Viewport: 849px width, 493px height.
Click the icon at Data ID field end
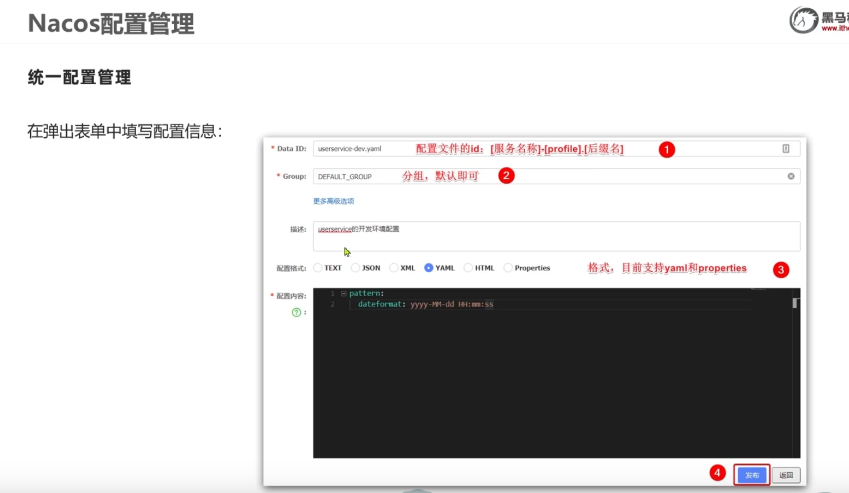(786, 148)
